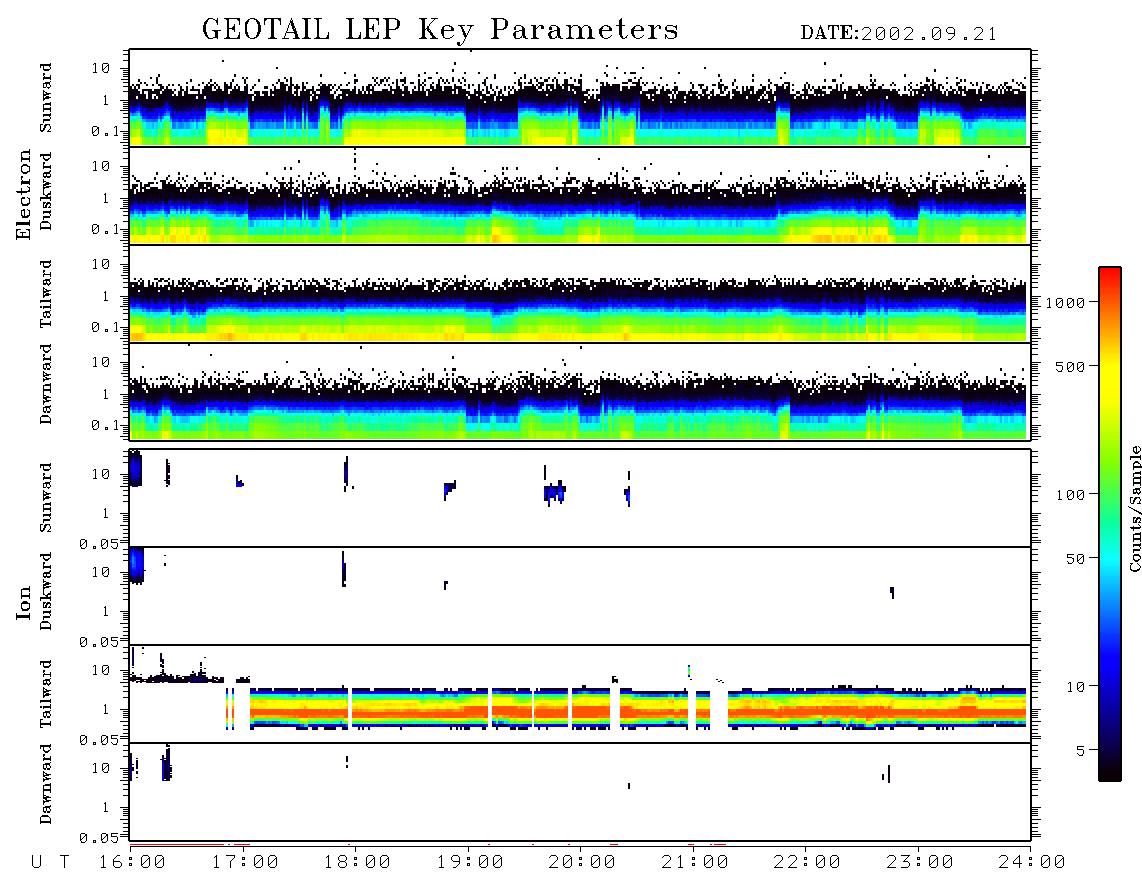The height and width of the screenshot is (880, 1142).
Task: Click the 0.05 label on Ion Sunward axis
Action: point(99,543)
